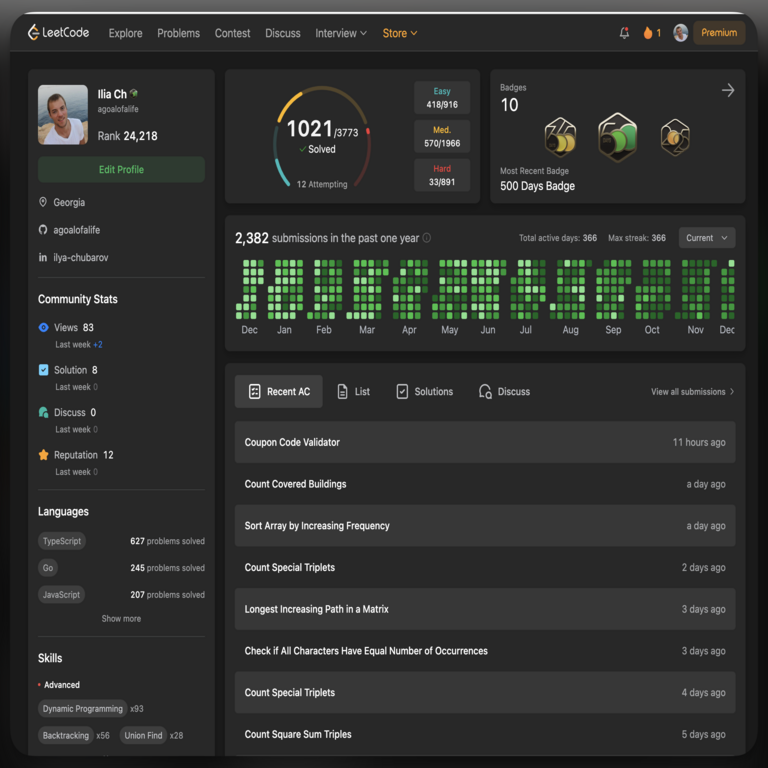
Task: Open View all submissions link
Action: (x=692, y=392)
